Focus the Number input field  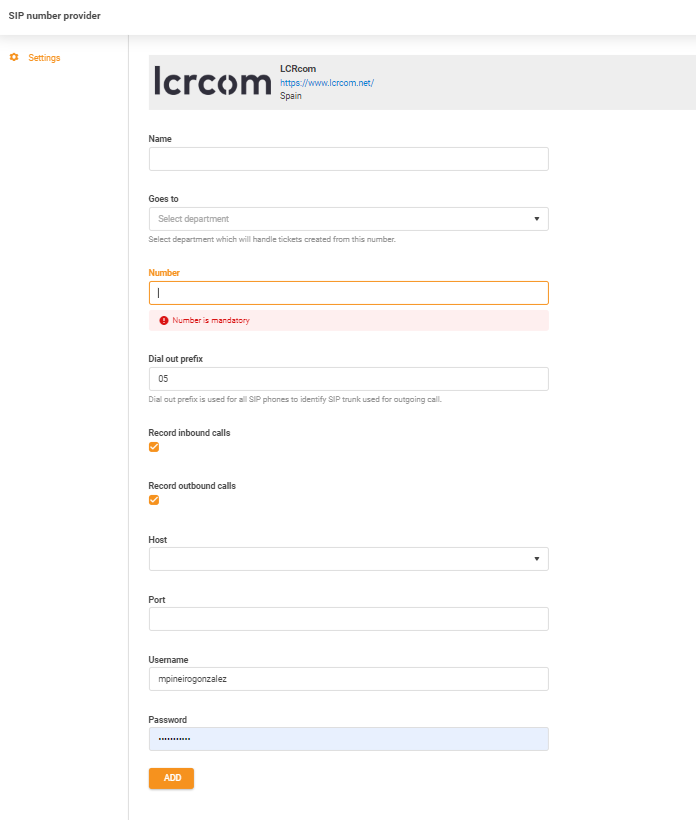point(348,292)
